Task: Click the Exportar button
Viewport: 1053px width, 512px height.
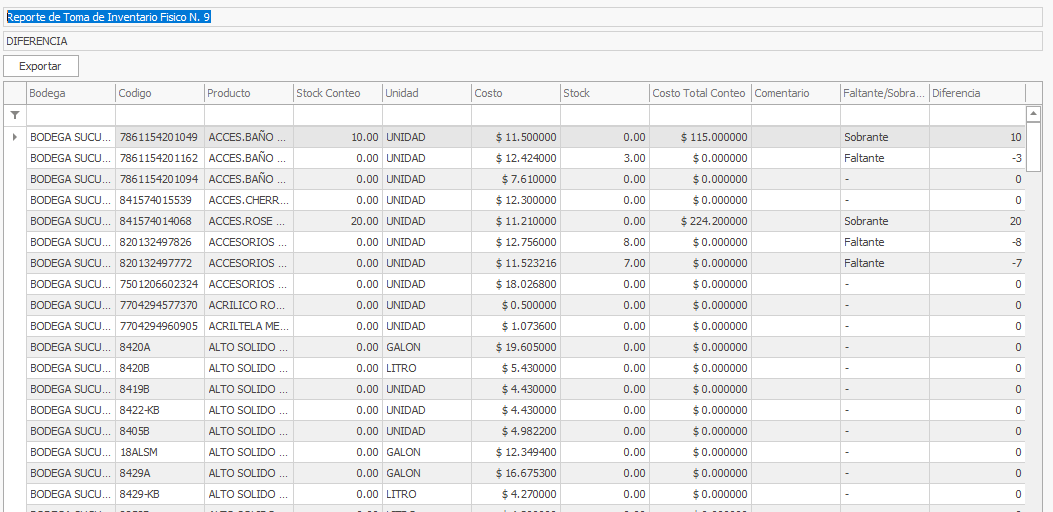Action: click(x=41, y=66)
